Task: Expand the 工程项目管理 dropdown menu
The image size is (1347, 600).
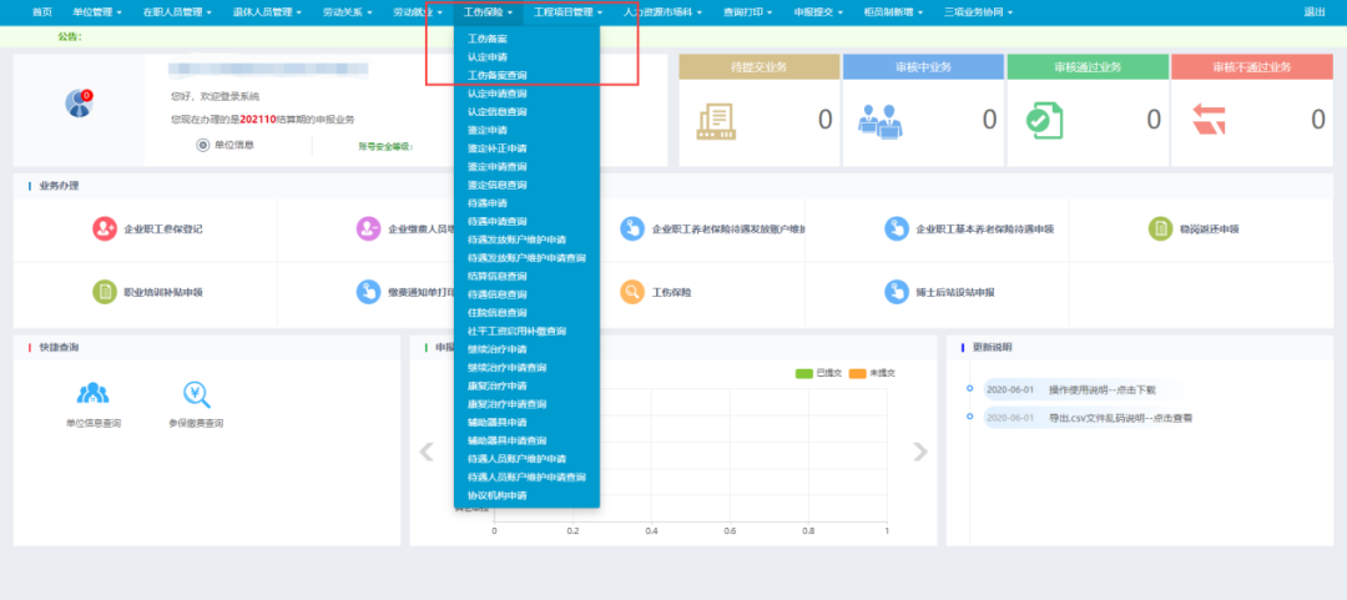Action: click(568, 12)
